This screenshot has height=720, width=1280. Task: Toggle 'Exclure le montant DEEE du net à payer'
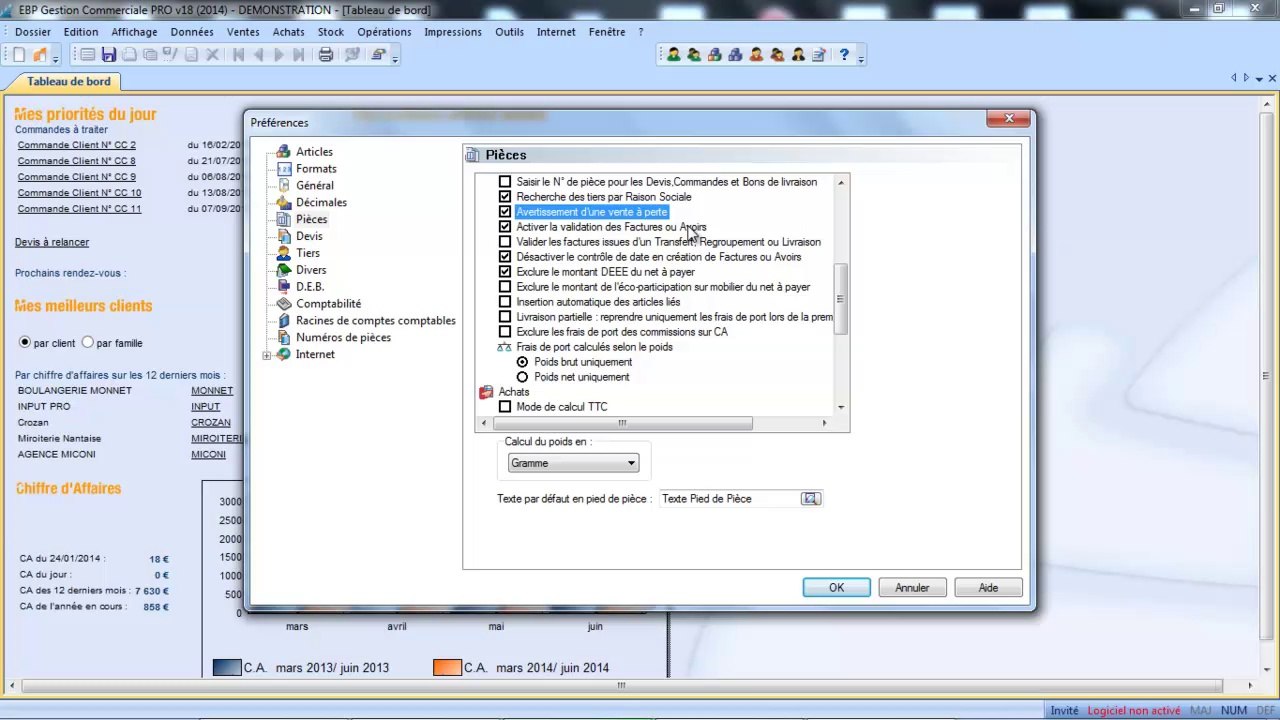[x=505, y=272]
